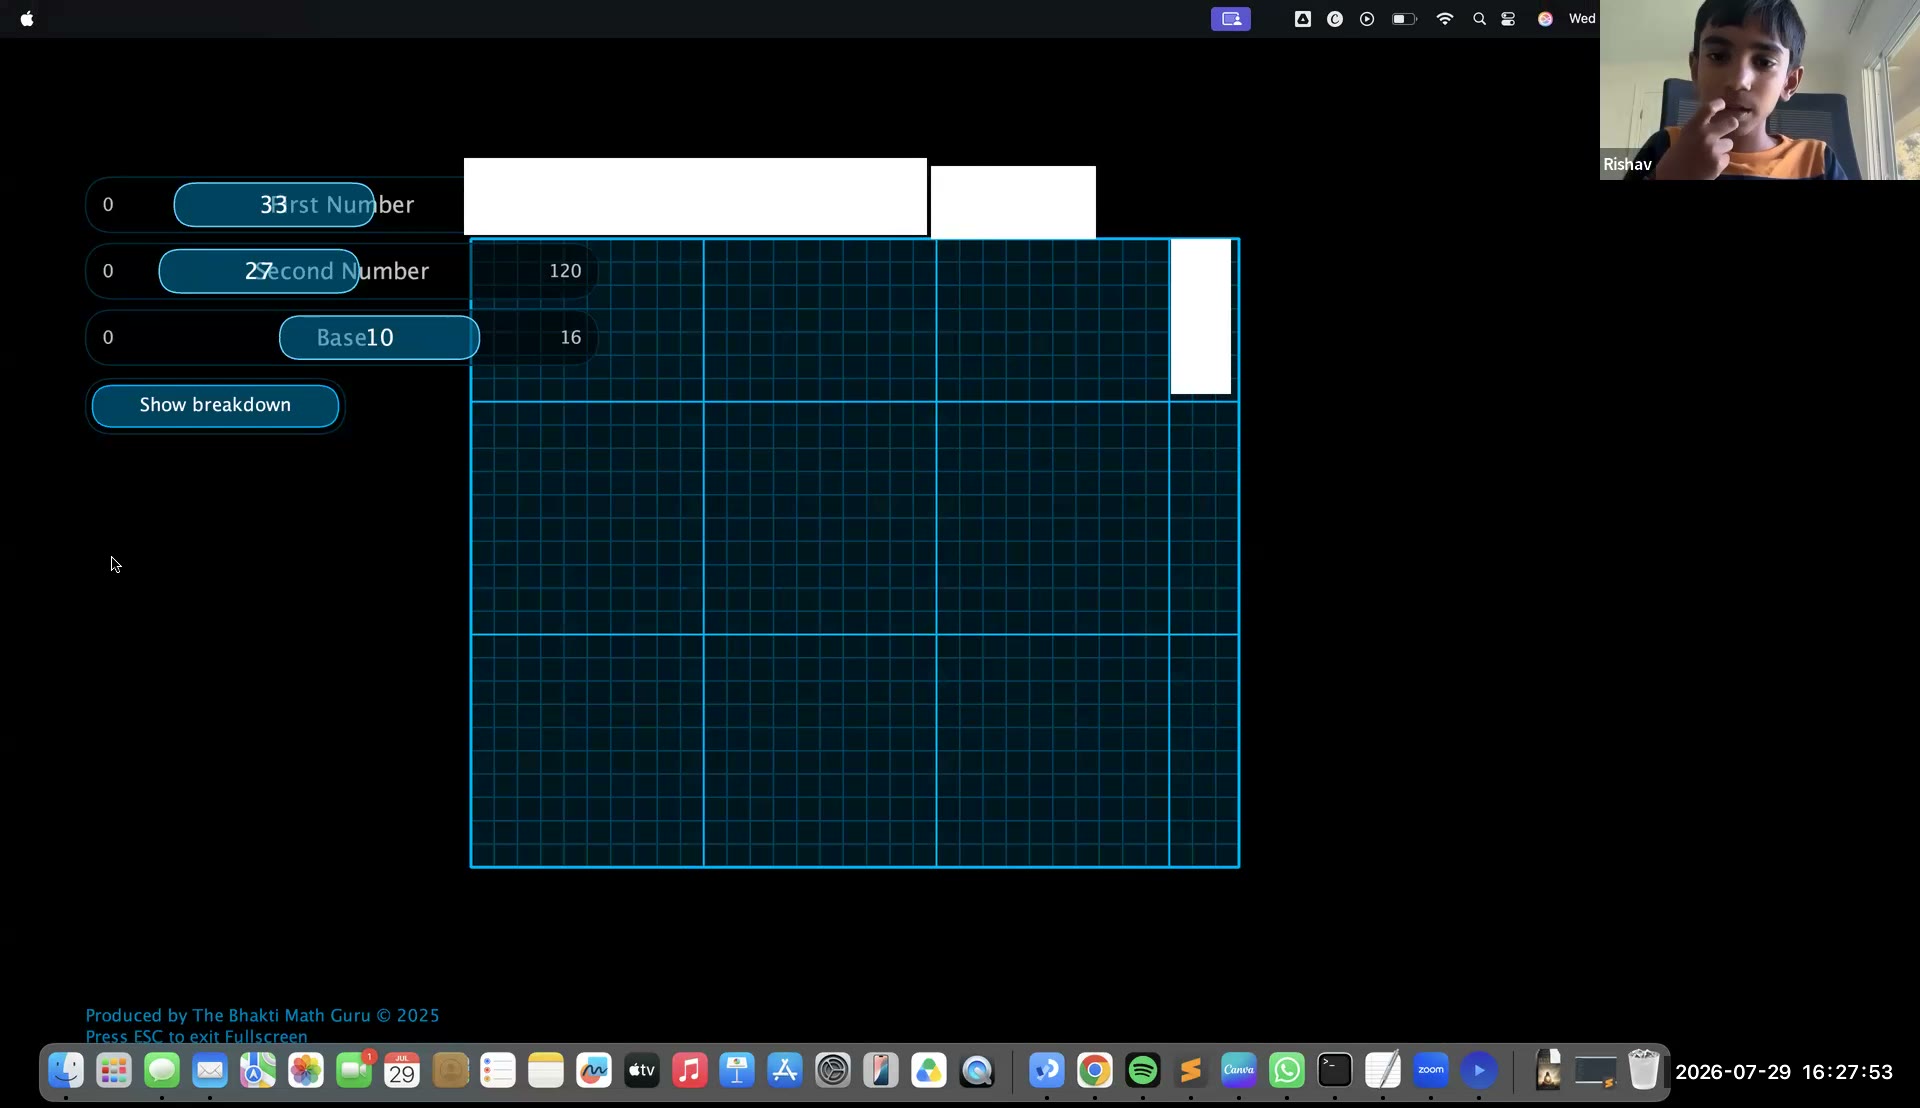Open the Apple menu
The height and width of the screenshot is (1108, 1920).
pos(27,19)
